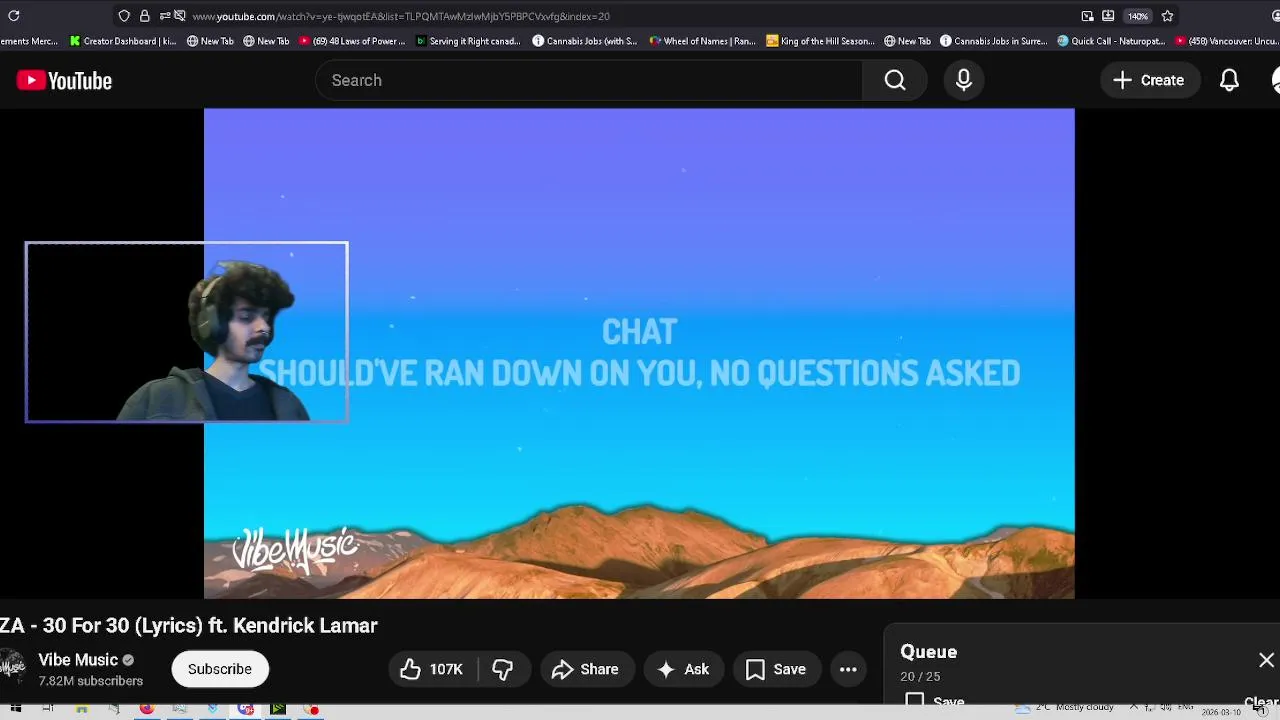1280x720 pixels.
Task: Click the YouTube home logo
Action: (64, 81)
